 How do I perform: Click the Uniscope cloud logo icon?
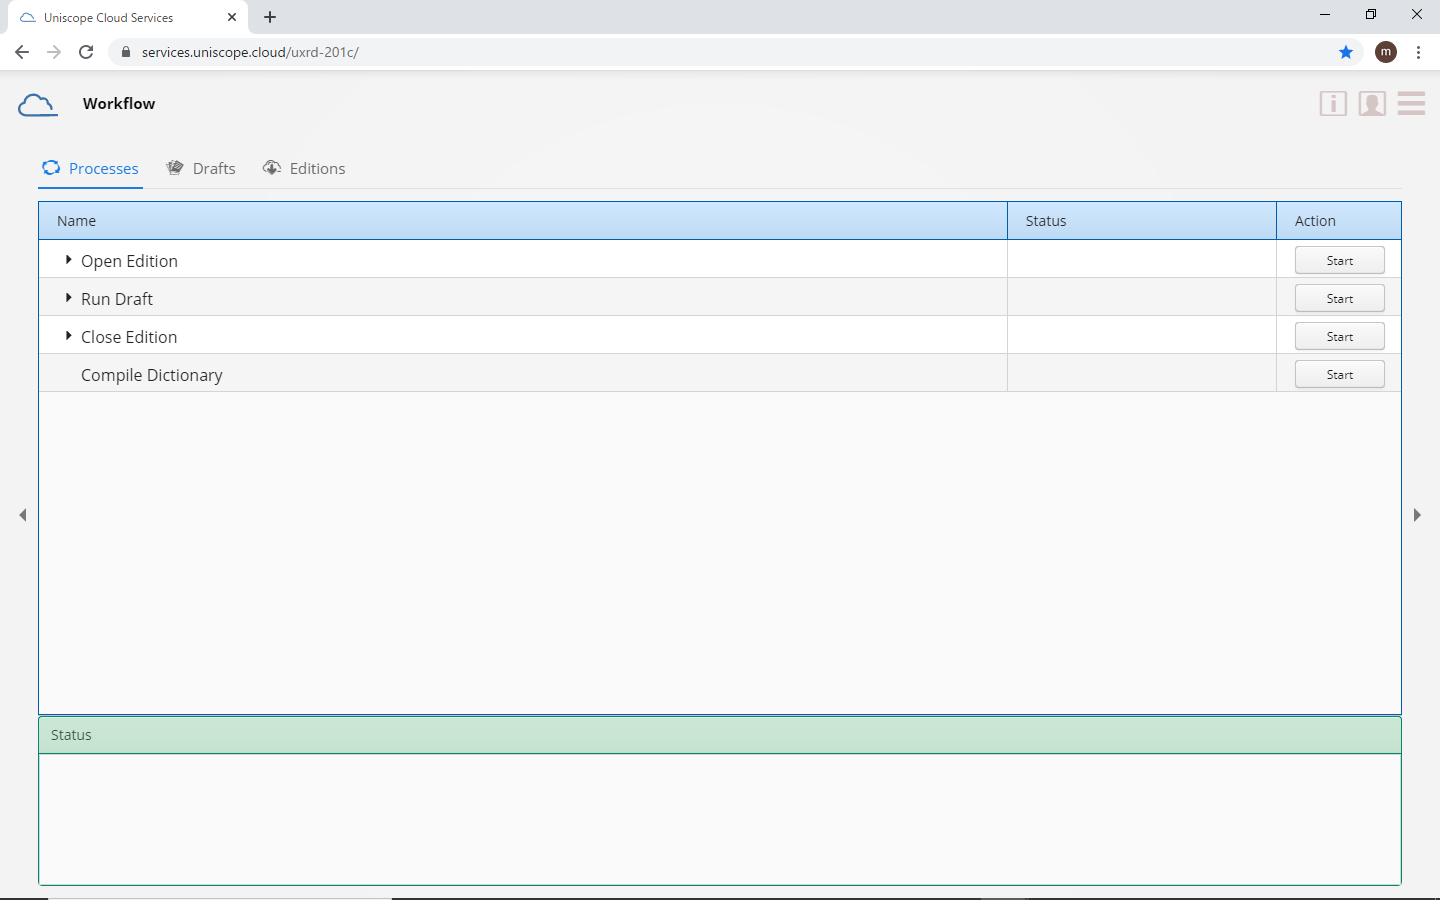(37, 104)
